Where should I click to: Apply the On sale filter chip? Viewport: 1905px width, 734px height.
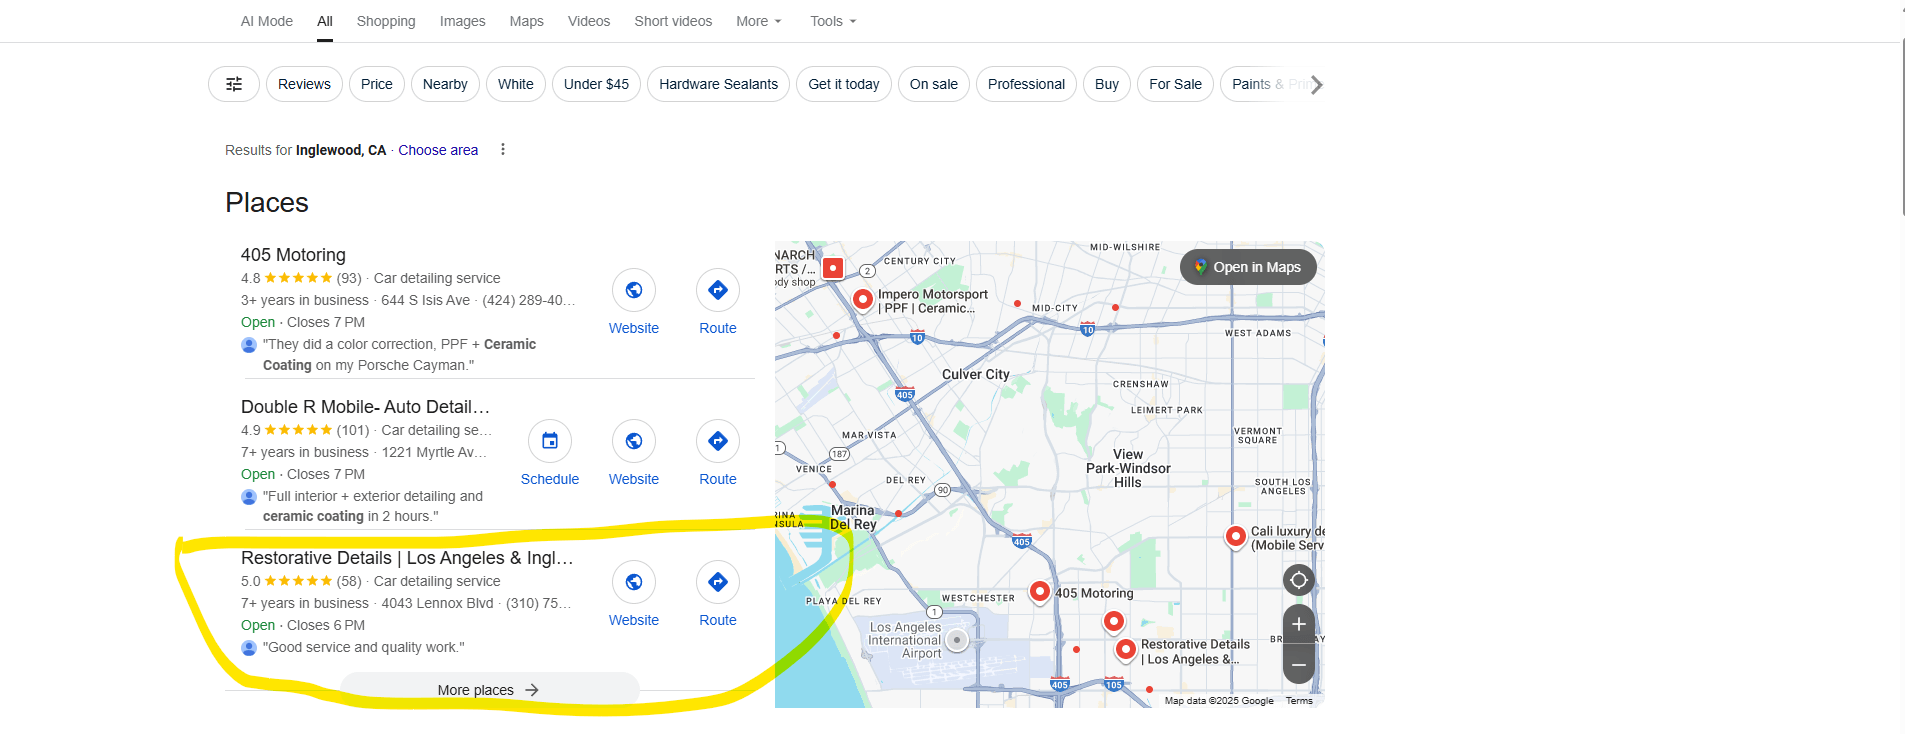pyautogui.click(x=934, y=84)
